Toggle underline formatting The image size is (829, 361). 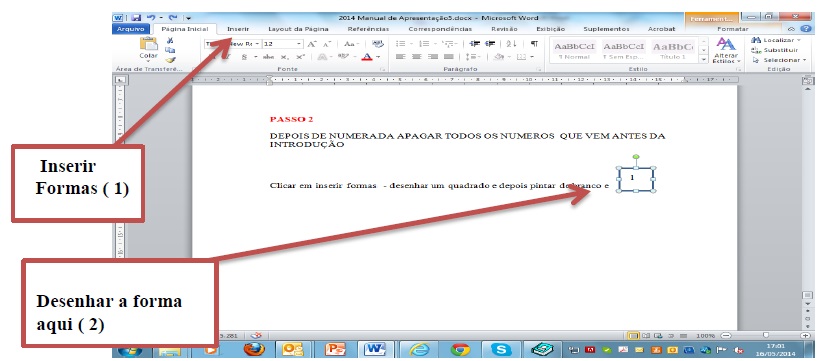click(244, 57)
